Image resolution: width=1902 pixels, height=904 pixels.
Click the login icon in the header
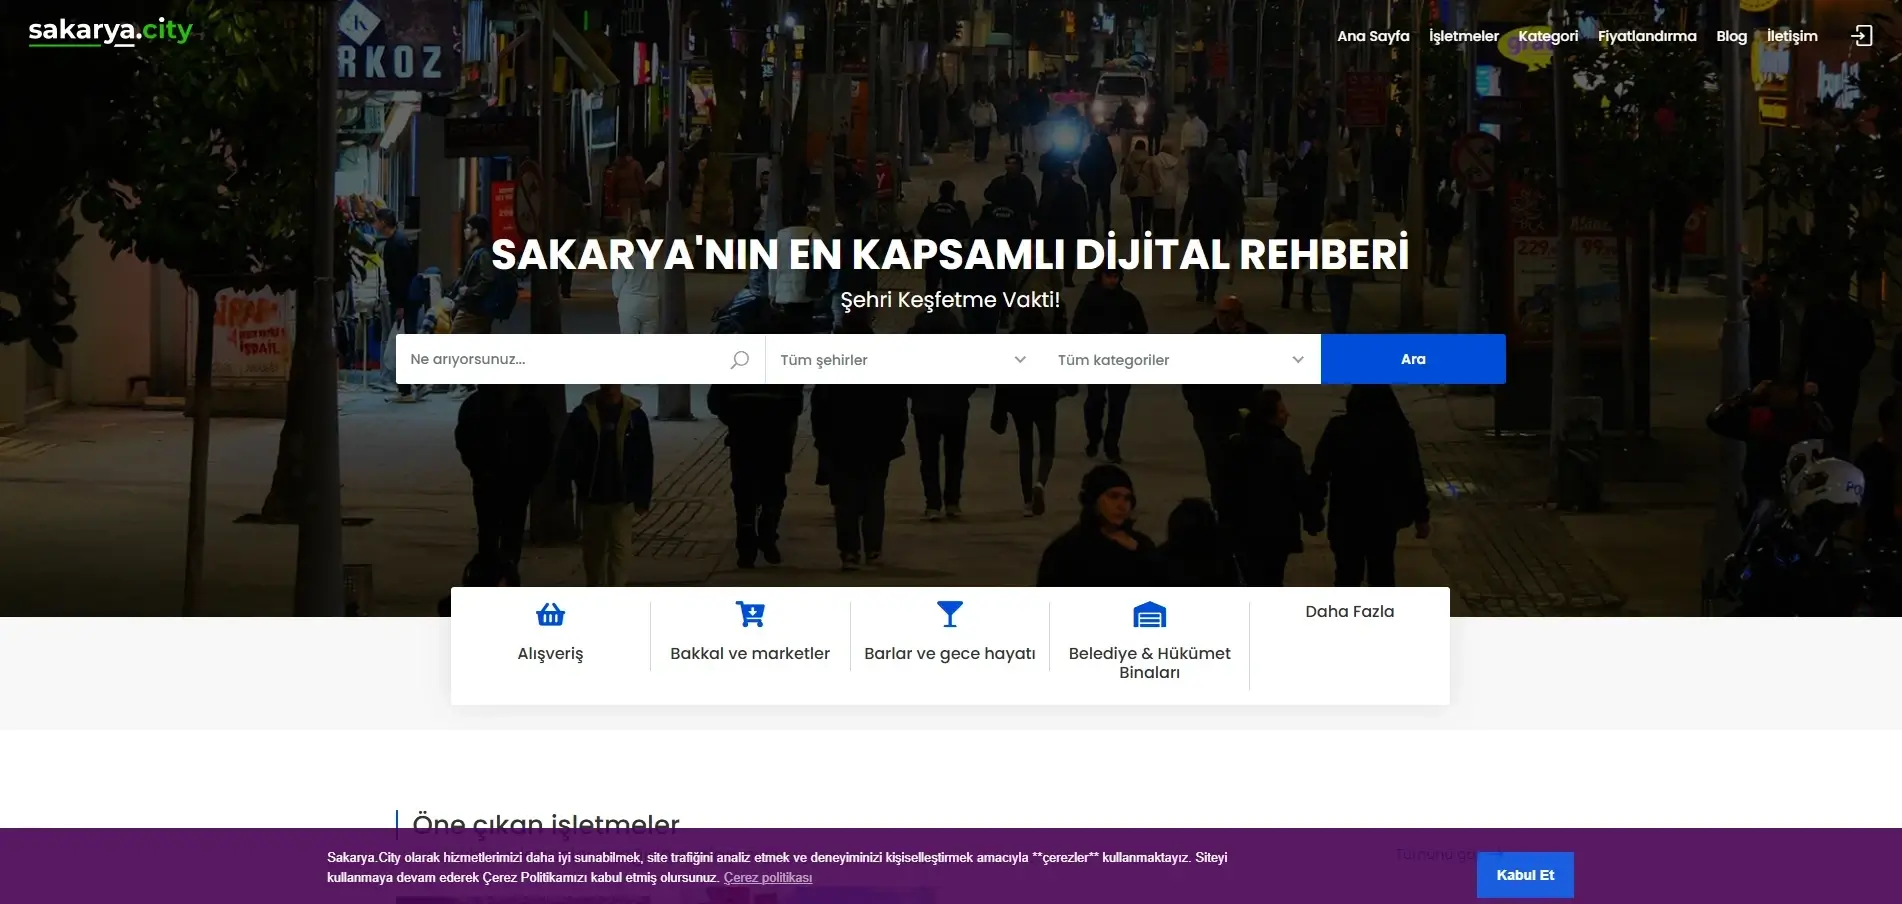pos(1860,36)
